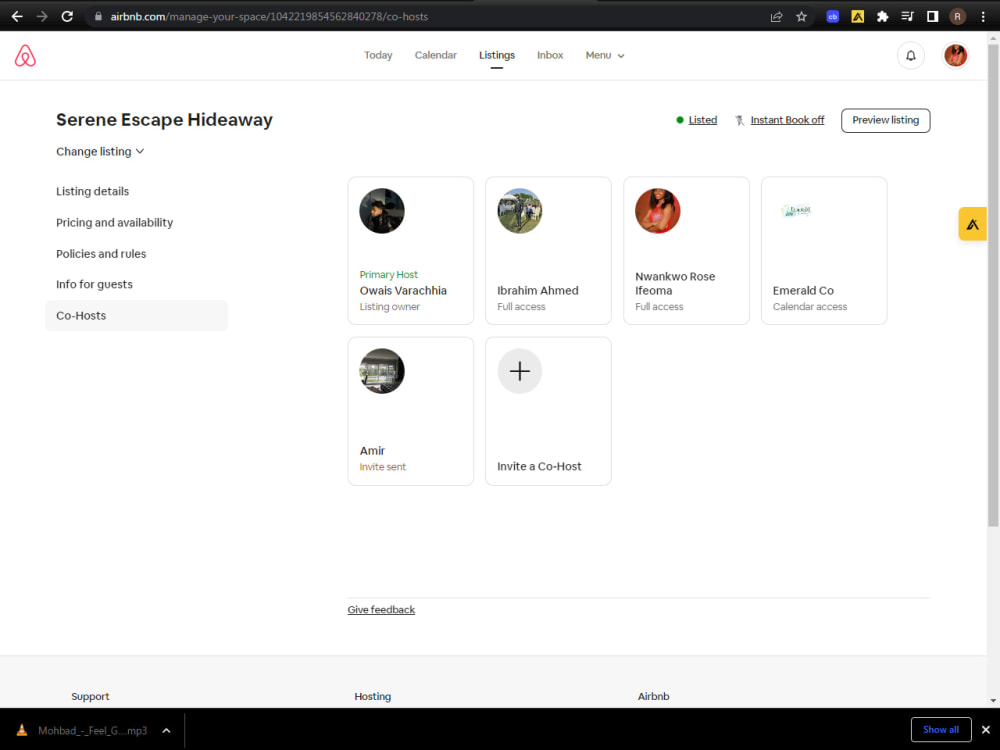Click the VLC icon of downloaded mp3
The width and height of the screenshot is (1000, 750).
[x=22, y=730]
